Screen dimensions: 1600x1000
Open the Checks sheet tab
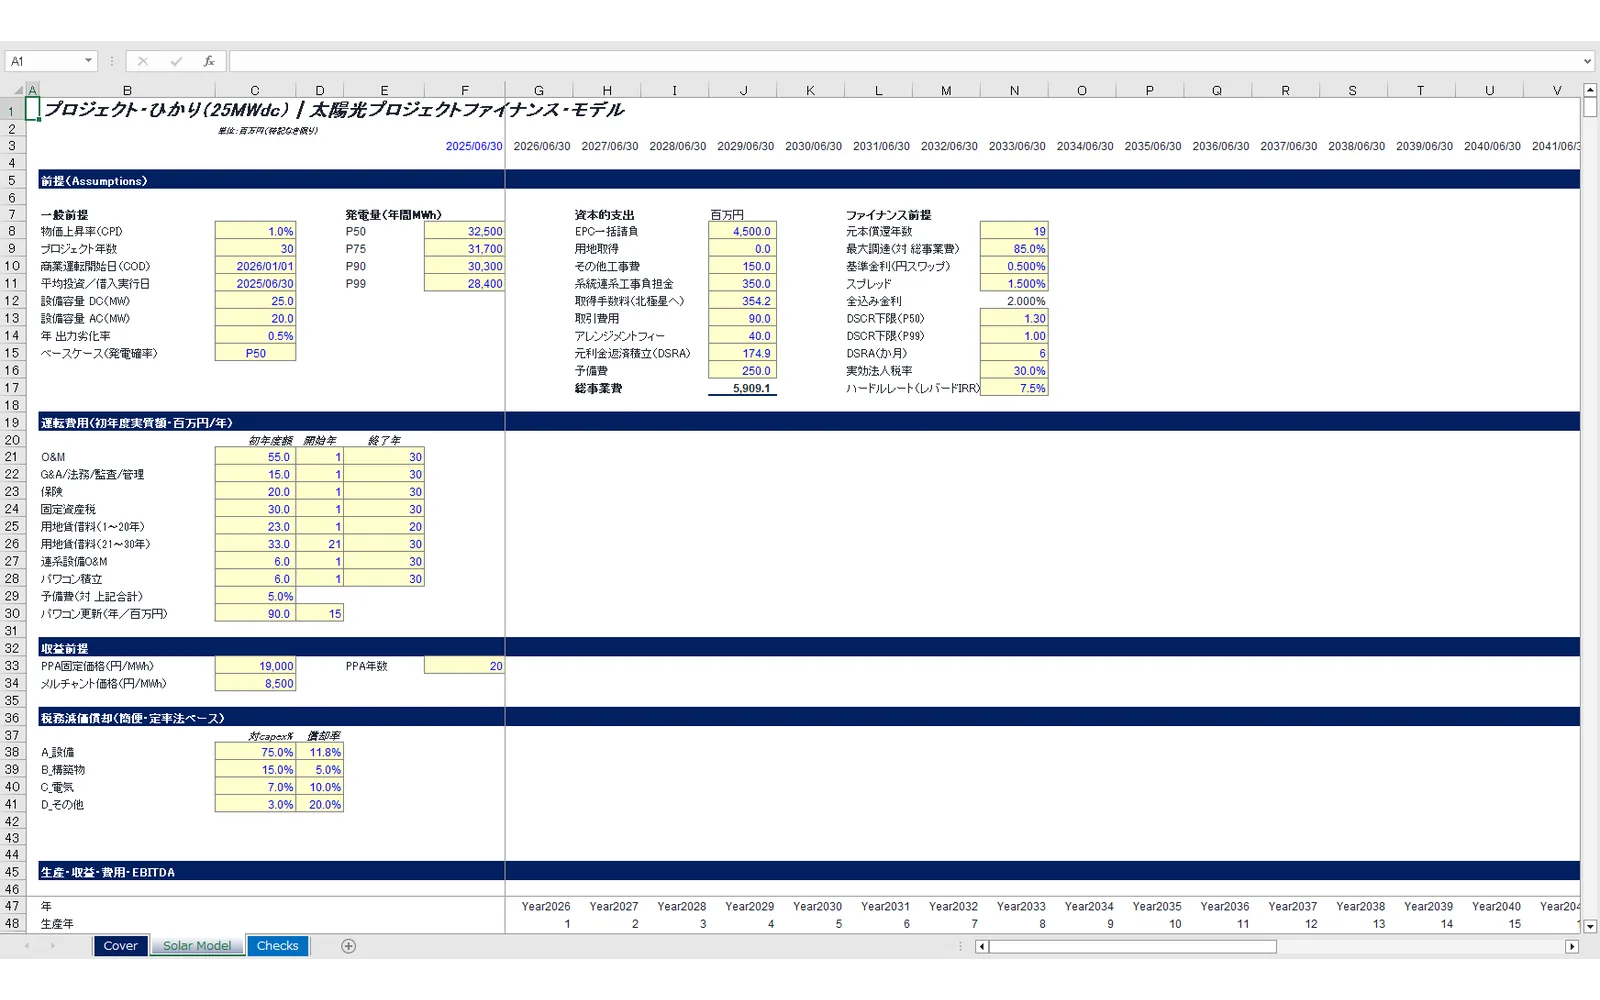coord(278,946)
